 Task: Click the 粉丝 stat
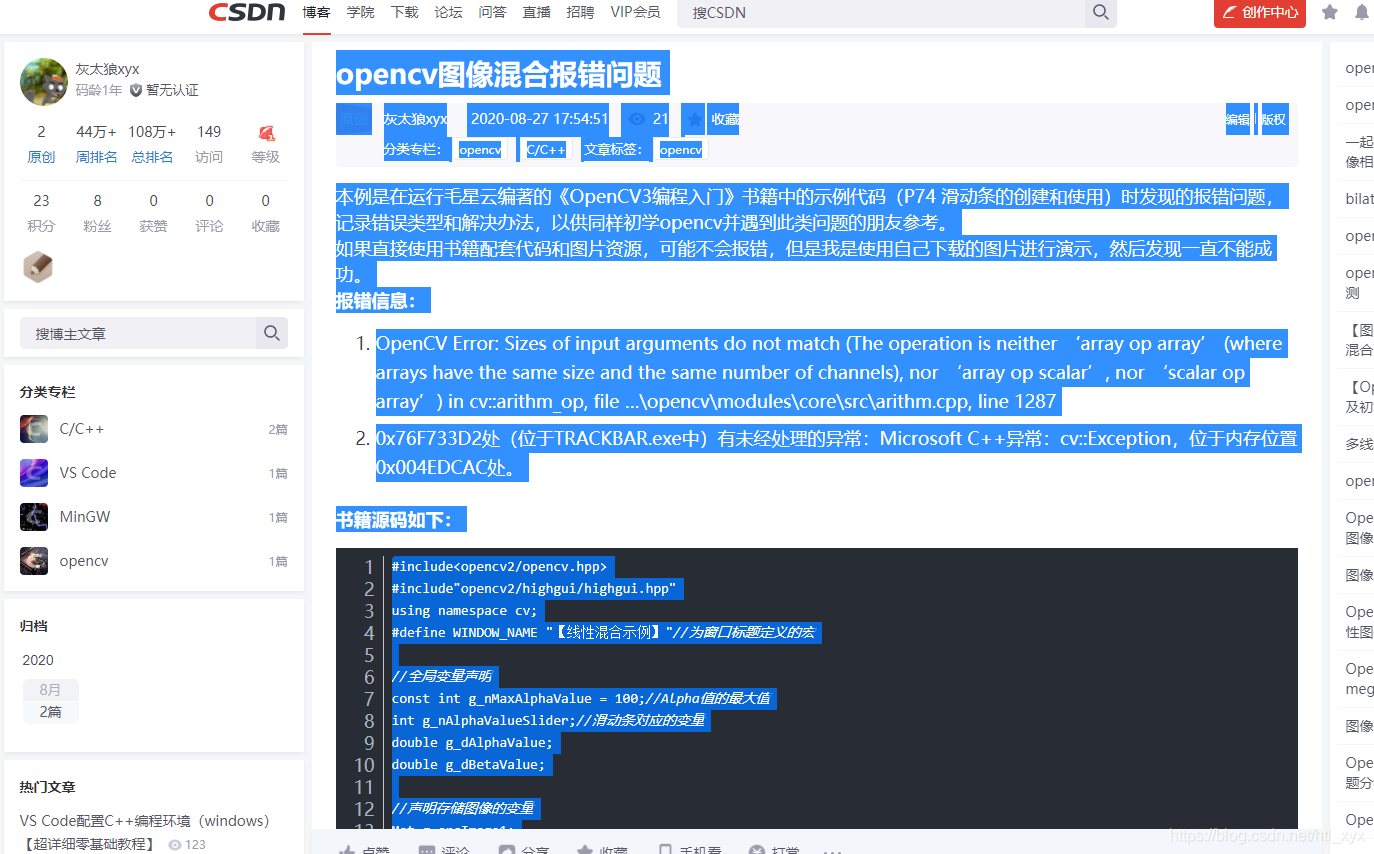point(97,213)
